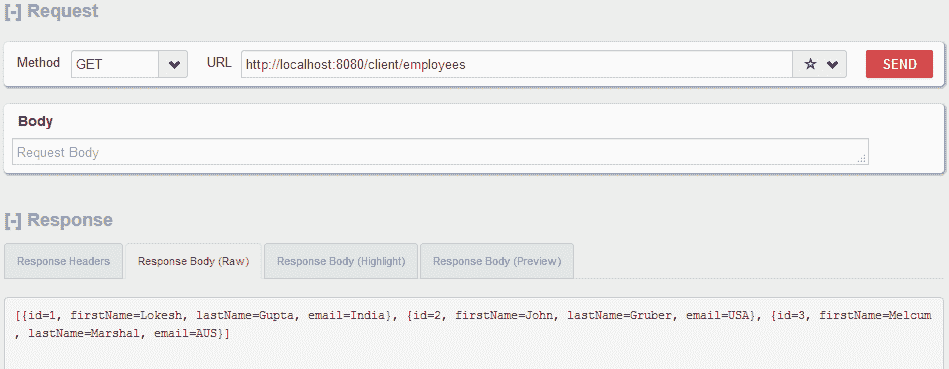Click the Request Body resize grip icon
949x369 pixels.
pos(862,158)
